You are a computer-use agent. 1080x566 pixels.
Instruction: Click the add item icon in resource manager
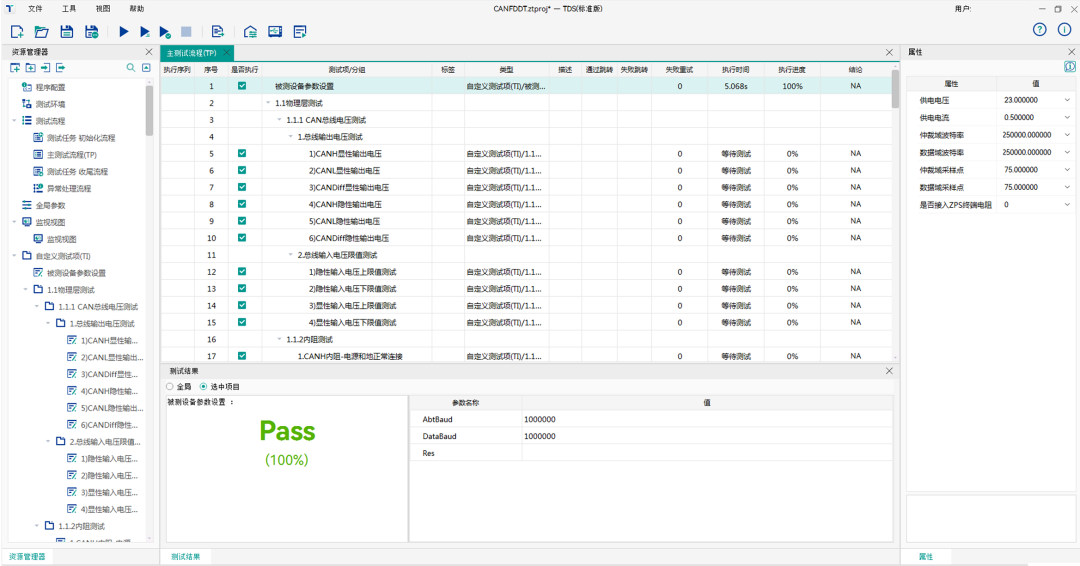15,67
